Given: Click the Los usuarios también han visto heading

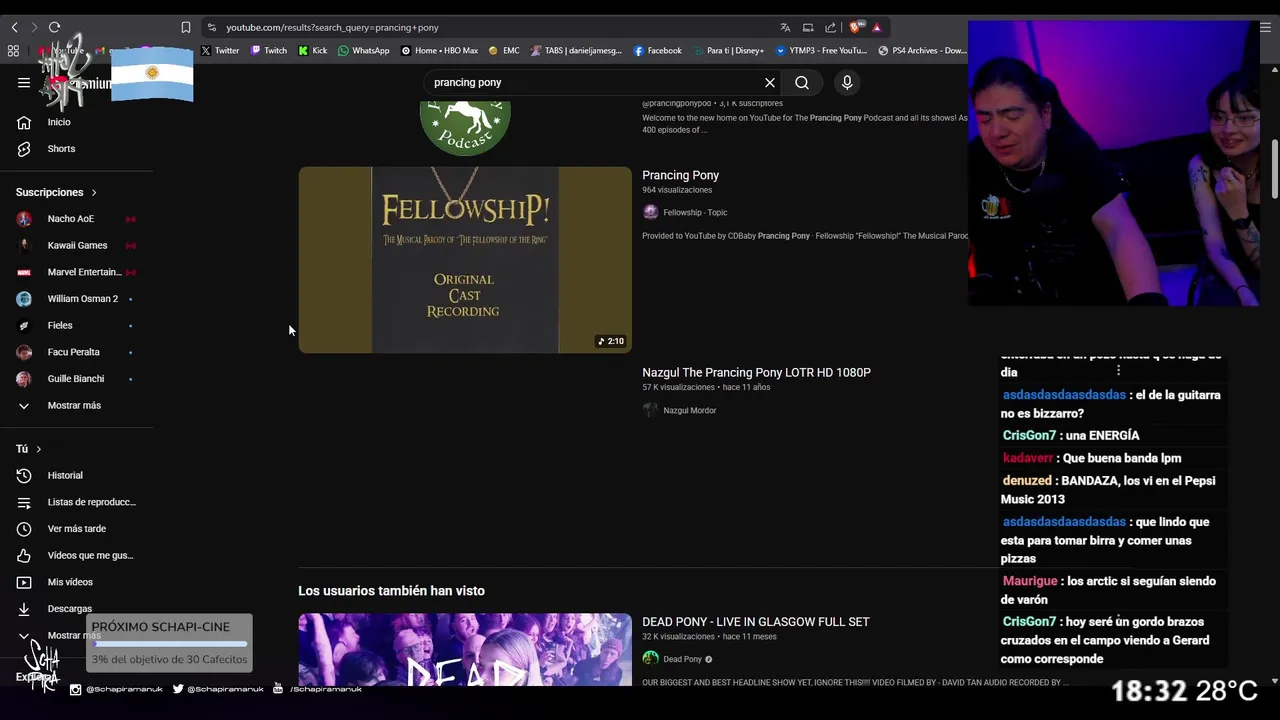Looking at the screenshot, I should point(391,591).
